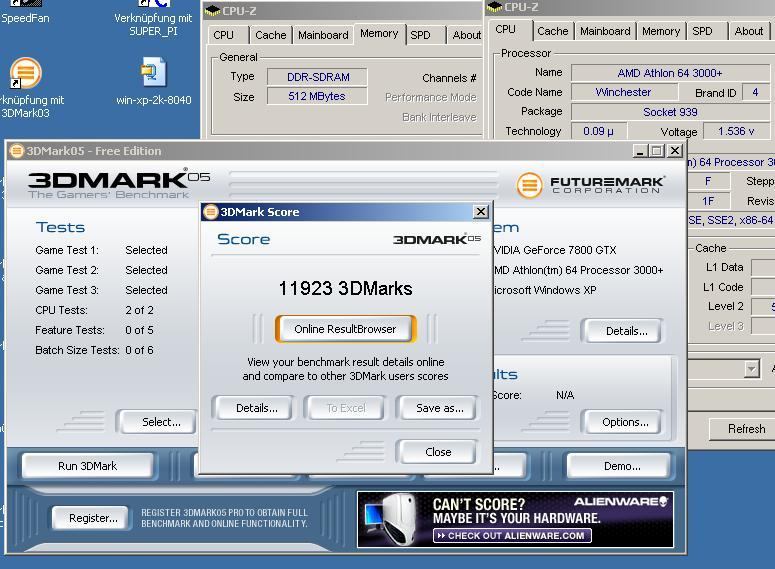Click the AMD Athlon 64 3000+ name field
This screenshot has height=569, width=775.
pyautogui.click(x=670, y=73)
